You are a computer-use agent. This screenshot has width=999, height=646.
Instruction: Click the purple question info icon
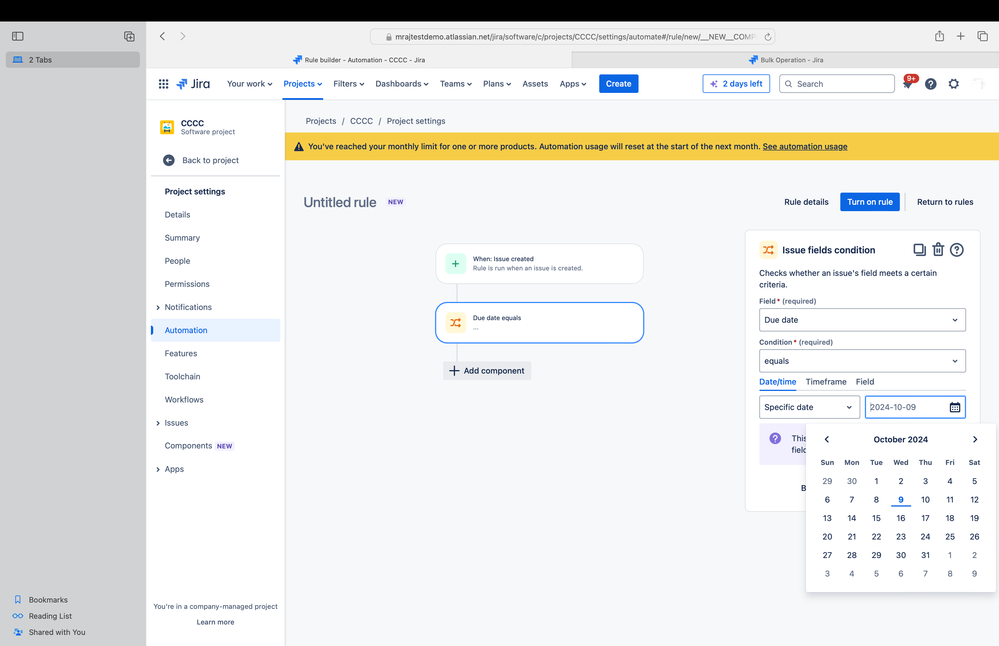pos(775,438)
